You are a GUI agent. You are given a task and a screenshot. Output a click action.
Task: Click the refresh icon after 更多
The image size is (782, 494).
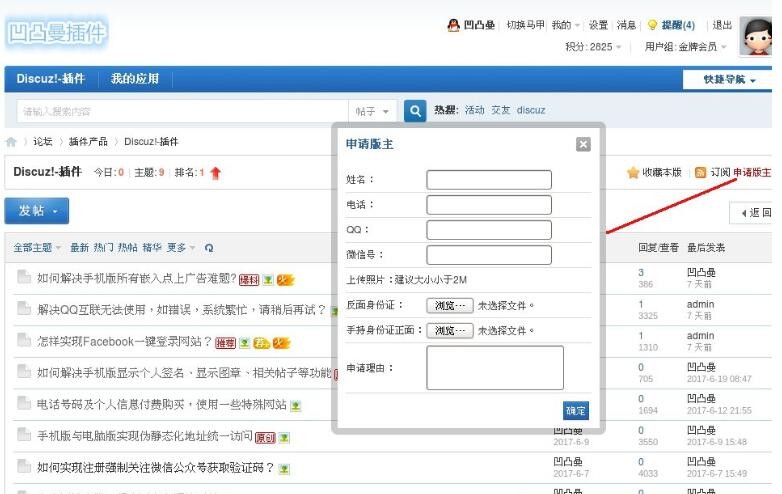(209, 248)
